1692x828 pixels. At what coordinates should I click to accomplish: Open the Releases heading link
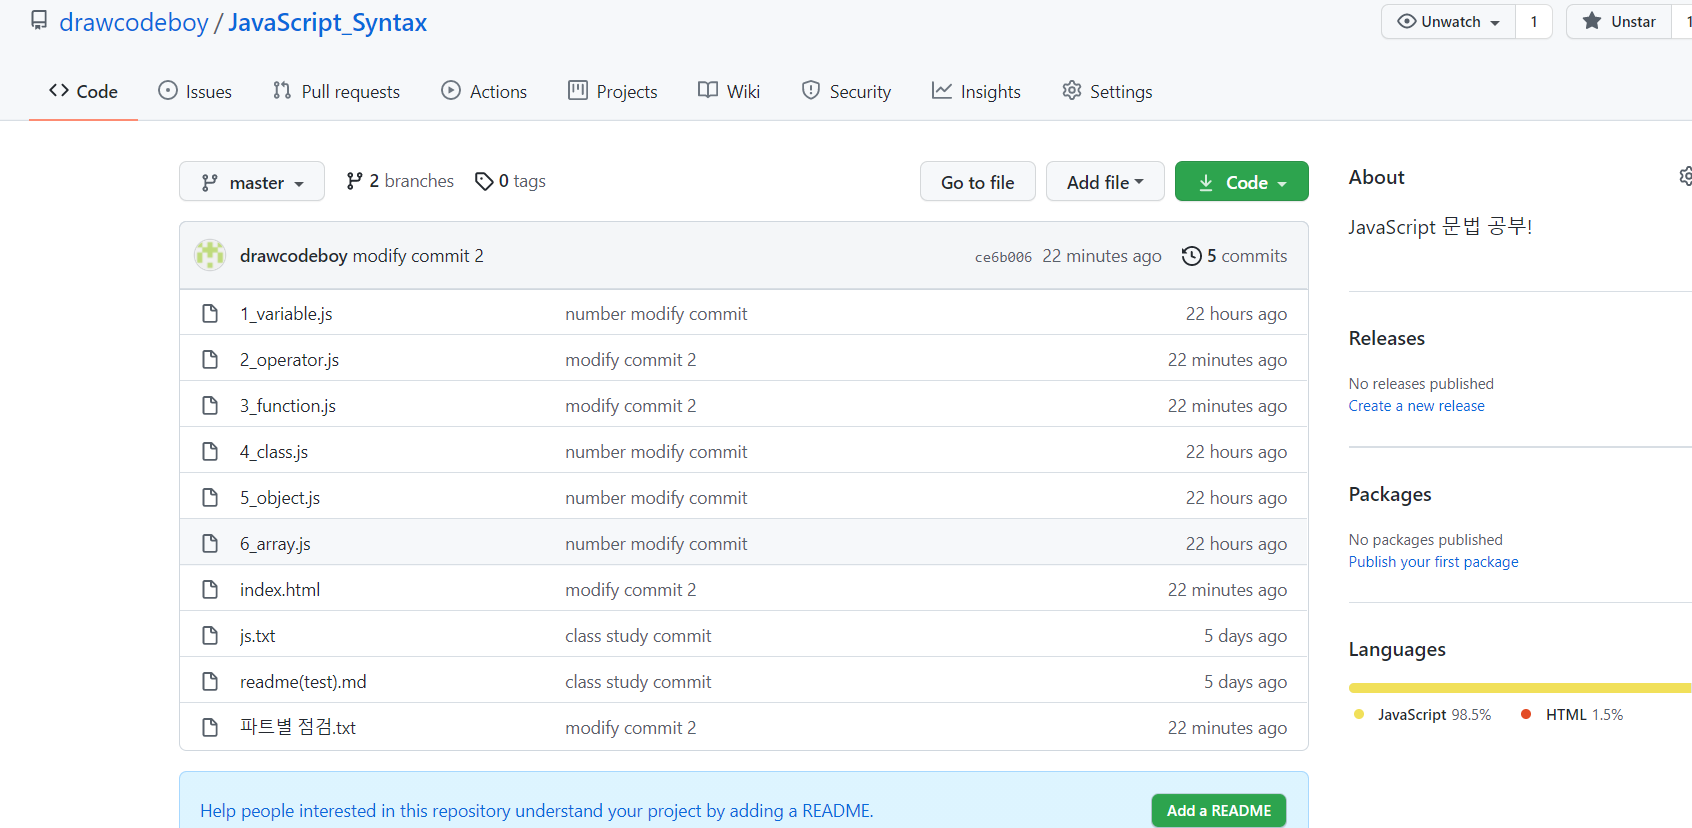[1387, 338]
